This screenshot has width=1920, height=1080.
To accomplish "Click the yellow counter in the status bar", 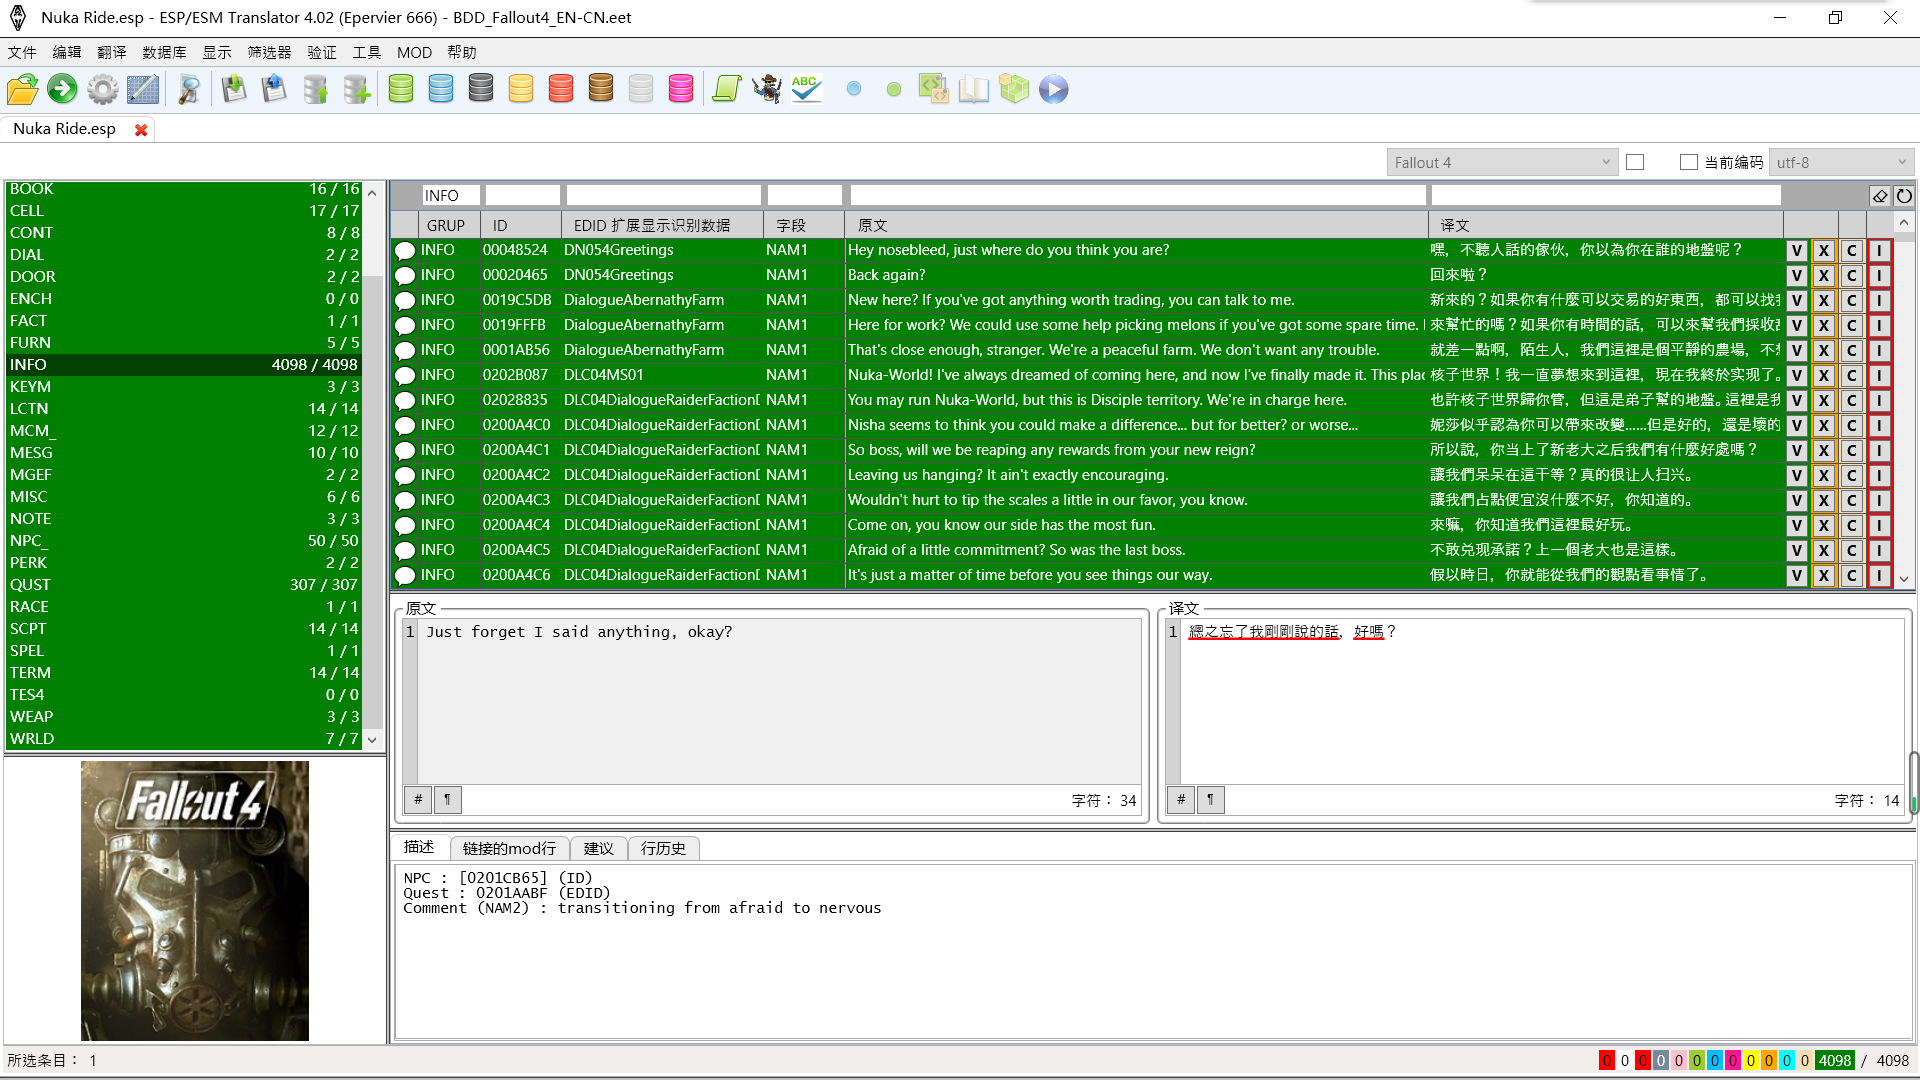I will point(1750,1060).
